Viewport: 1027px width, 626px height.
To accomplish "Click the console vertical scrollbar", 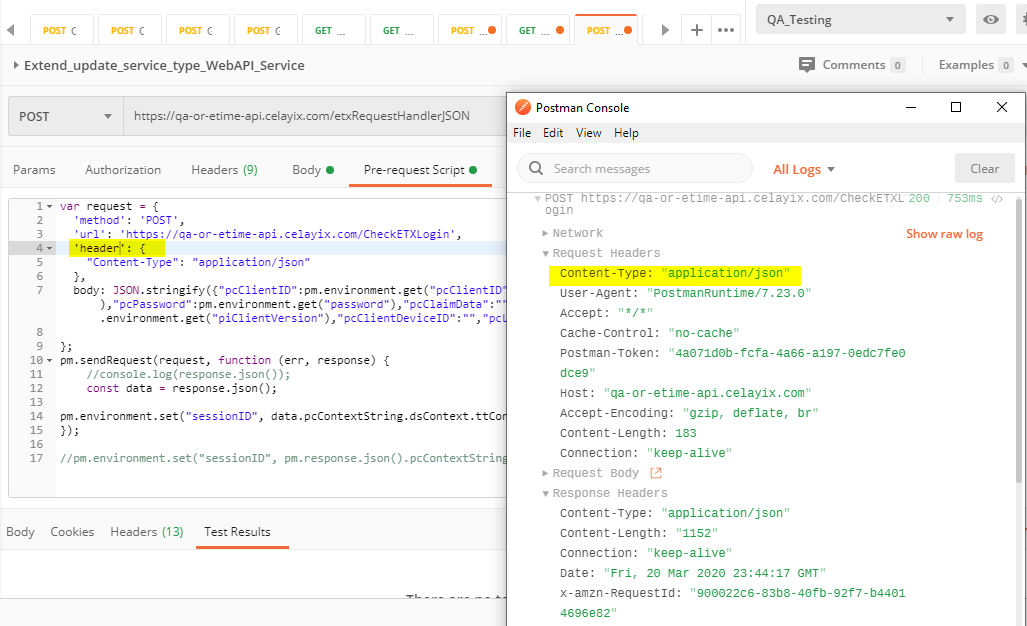I will [x=1020, y=341].
